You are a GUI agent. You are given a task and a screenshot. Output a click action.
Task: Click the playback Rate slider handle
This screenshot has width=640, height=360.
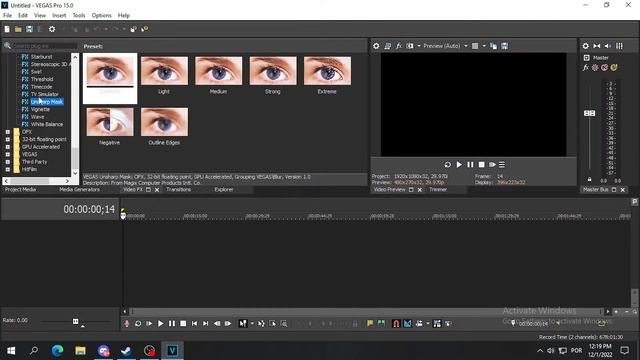coord(76,322)
